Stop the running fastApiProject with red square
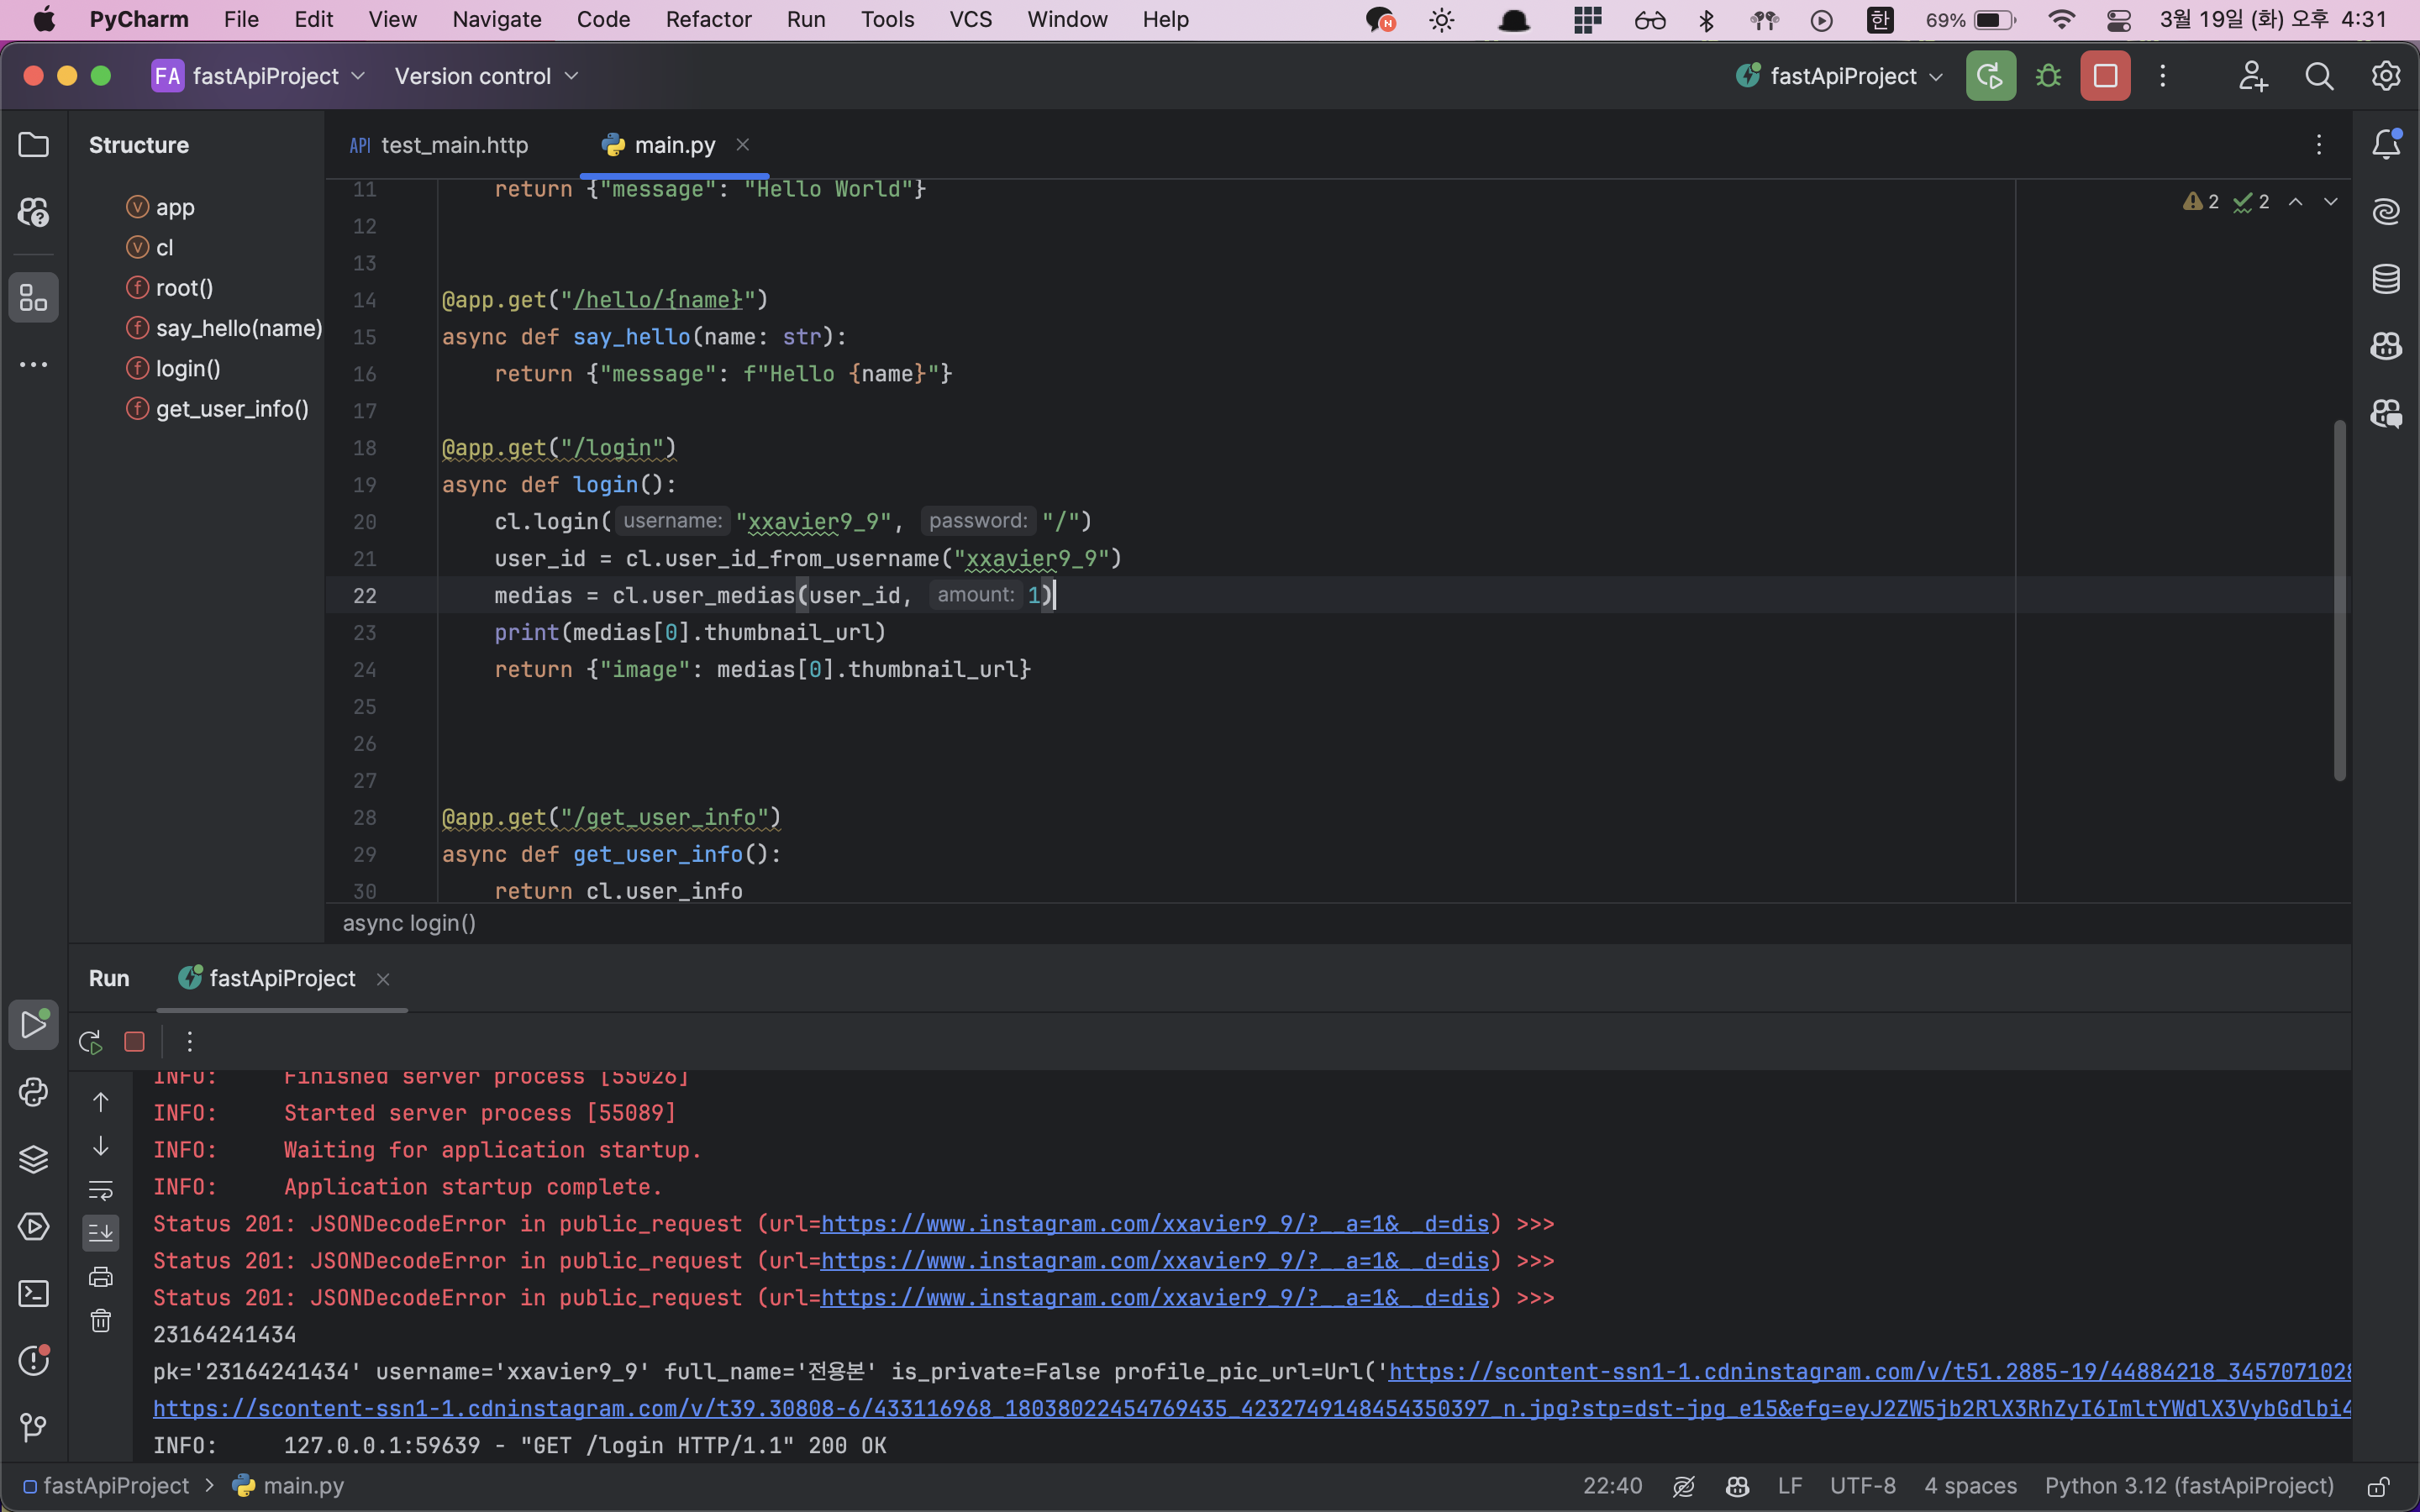Viewport: 2420px width, 1512px height. click(2105, 76)
